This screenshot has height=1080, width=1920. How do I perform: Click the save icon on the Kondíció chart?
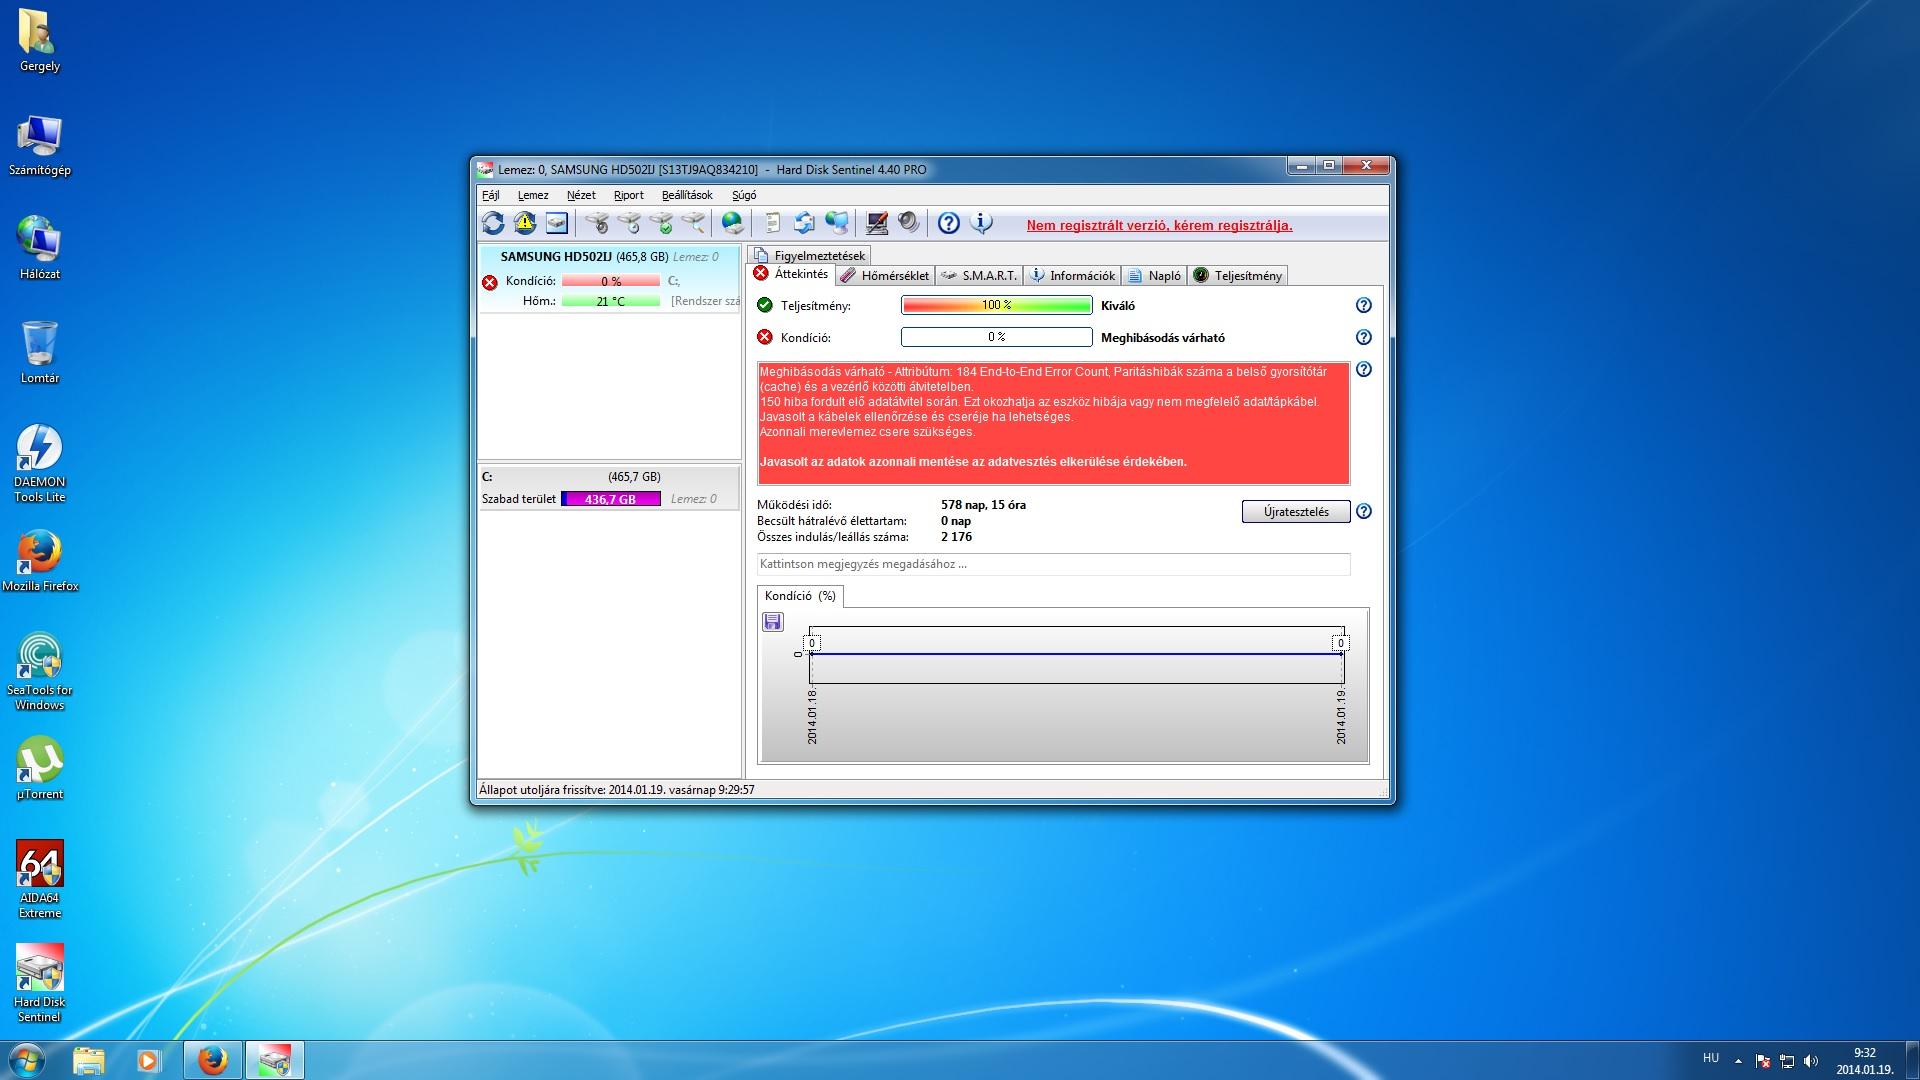[772, 622]
